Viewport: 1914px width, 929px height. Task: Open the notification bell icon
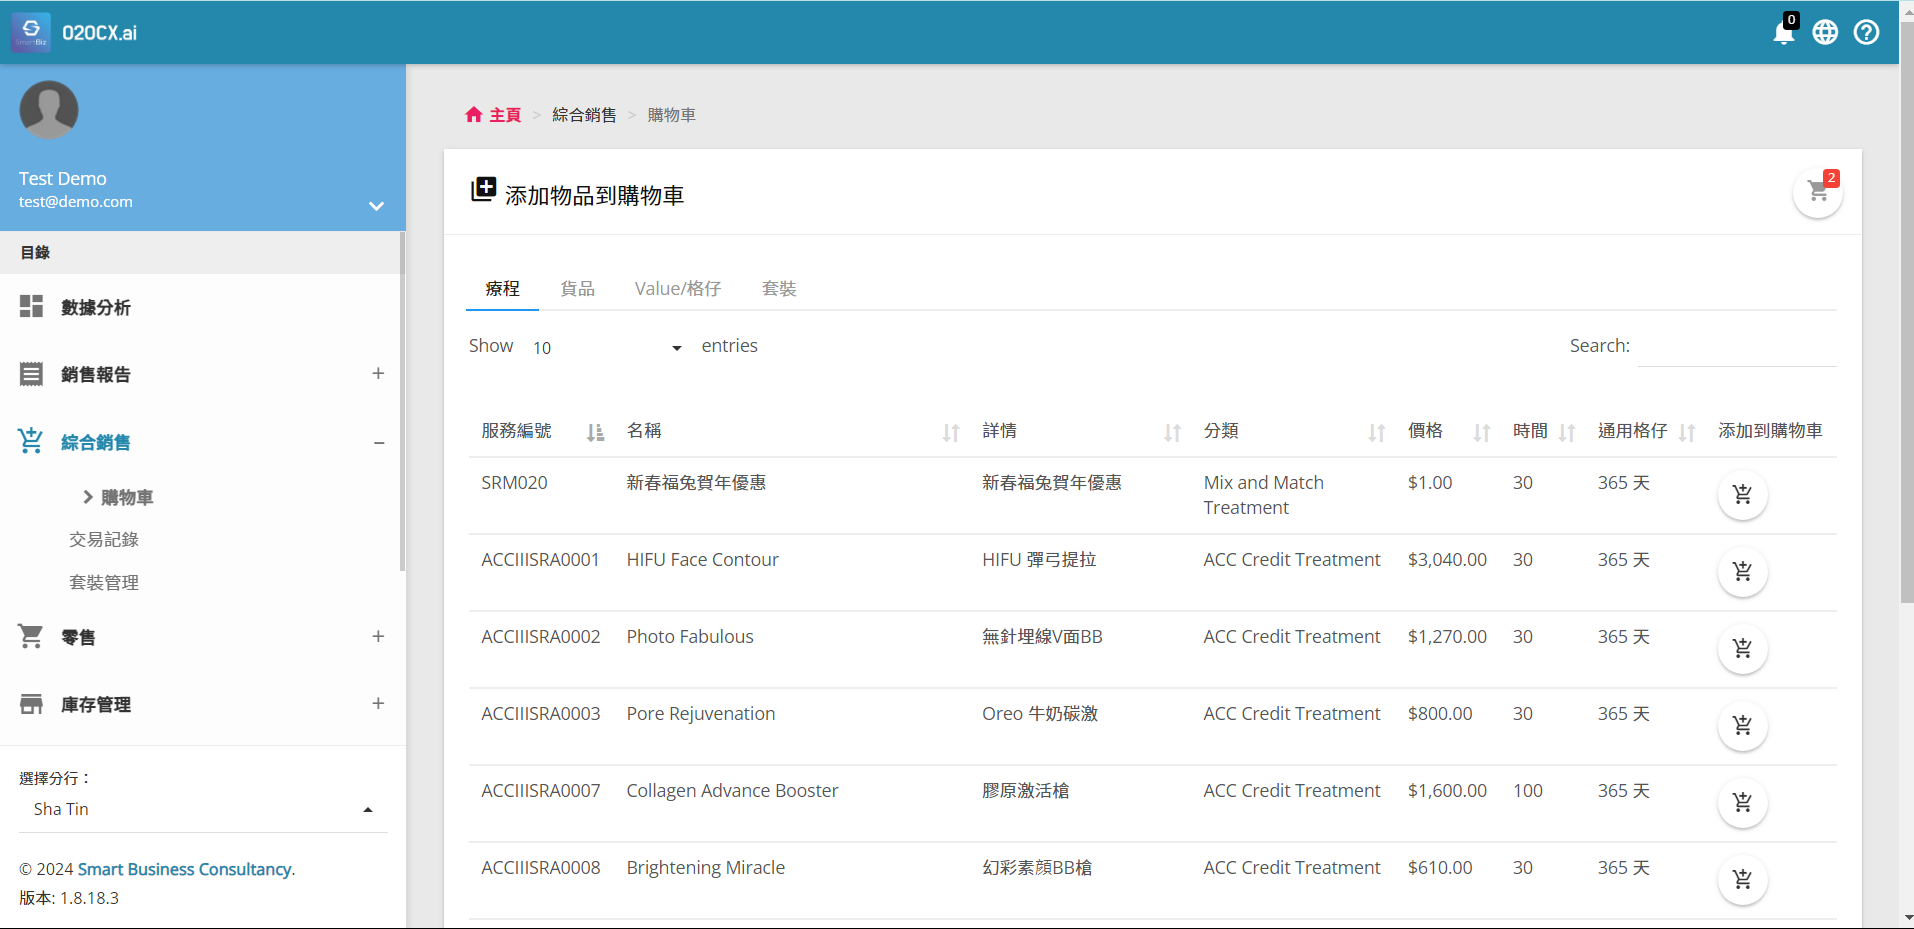[1783, 32]
